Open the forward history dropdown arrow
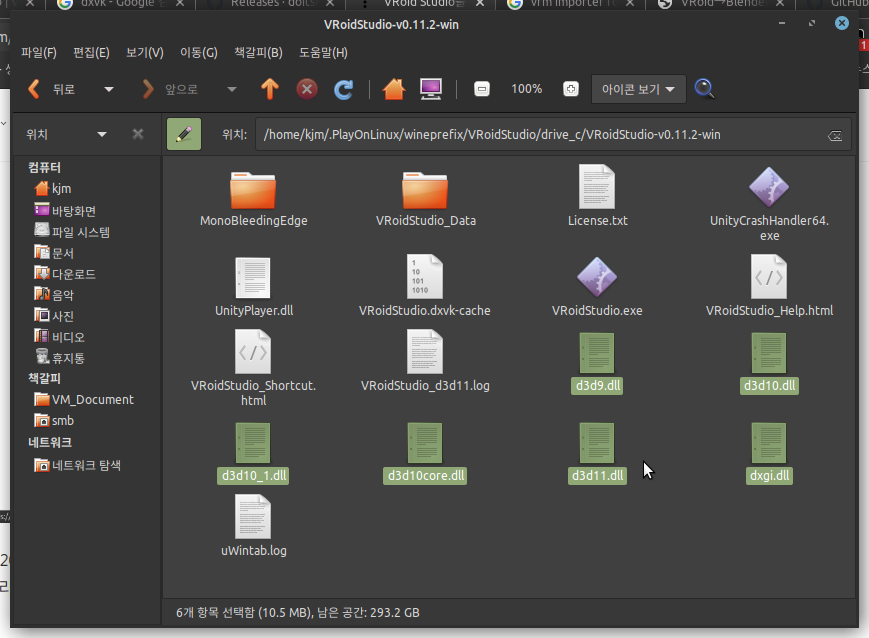869x638 pixels. point(232,89)
